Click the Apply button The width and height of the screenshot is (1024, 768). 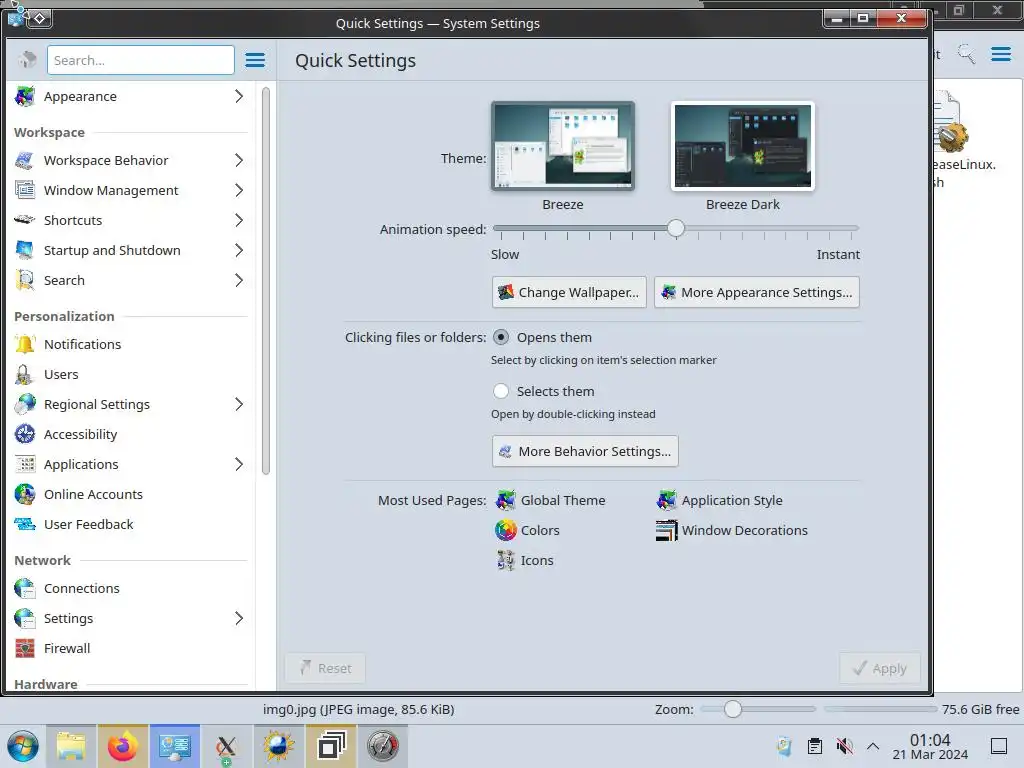(x=880, y=668)
